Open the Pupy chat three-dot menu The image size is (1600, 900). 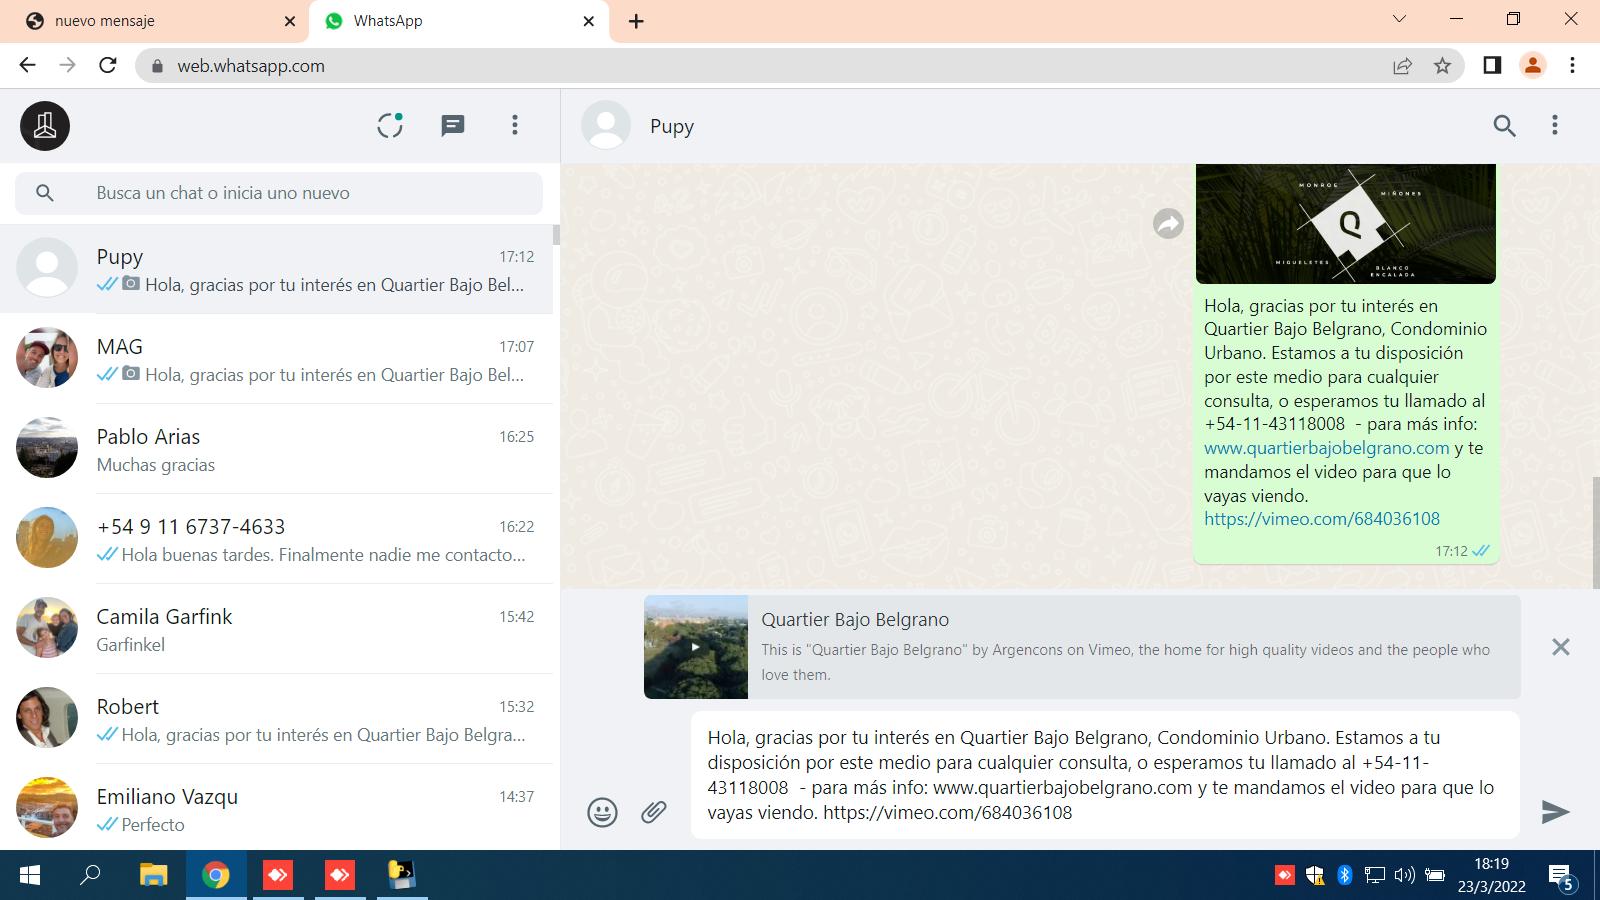(x=1554, y=125)
